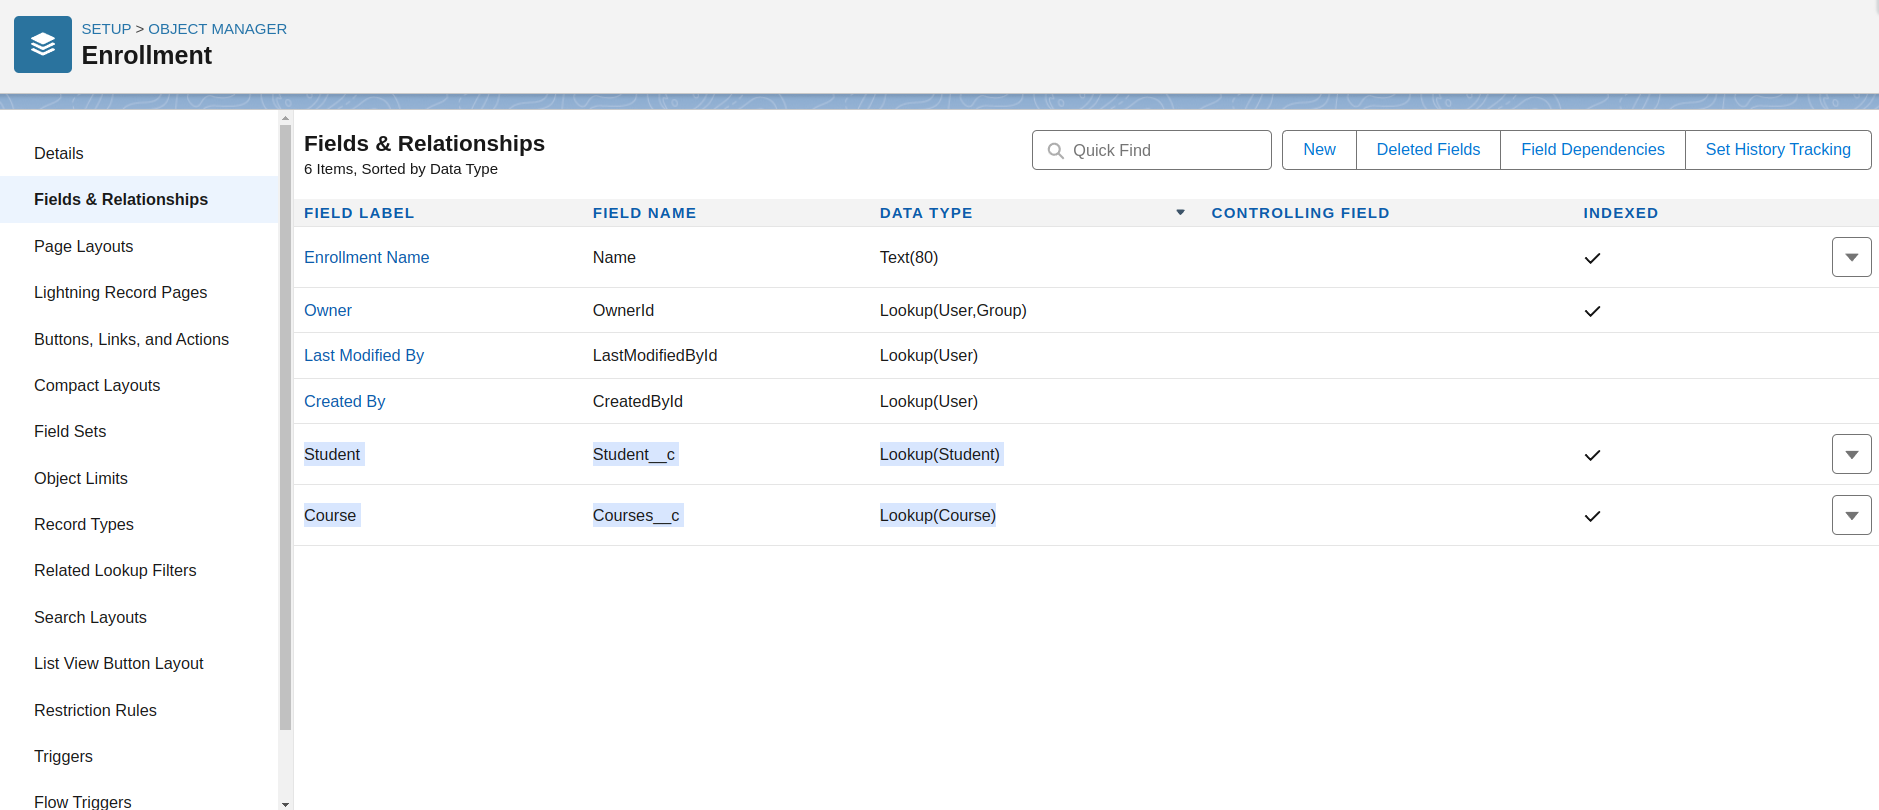This screenshot has width=1879, height=810.
Task: Click the Enrollment Name indexed checkmark
Action: [x=1592, y=258]
